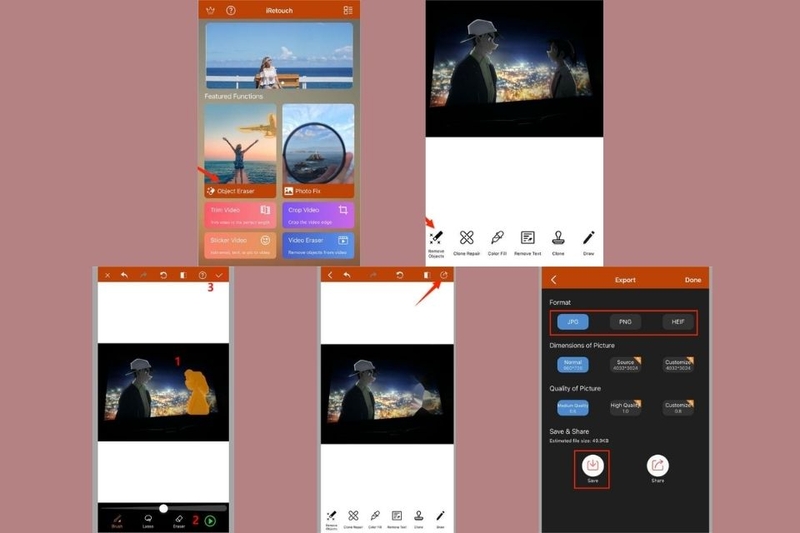Image resolution: width=800 pixels, height=533 pixels.
Task: Choose the Trim Video tile
Action: (240, 215)
